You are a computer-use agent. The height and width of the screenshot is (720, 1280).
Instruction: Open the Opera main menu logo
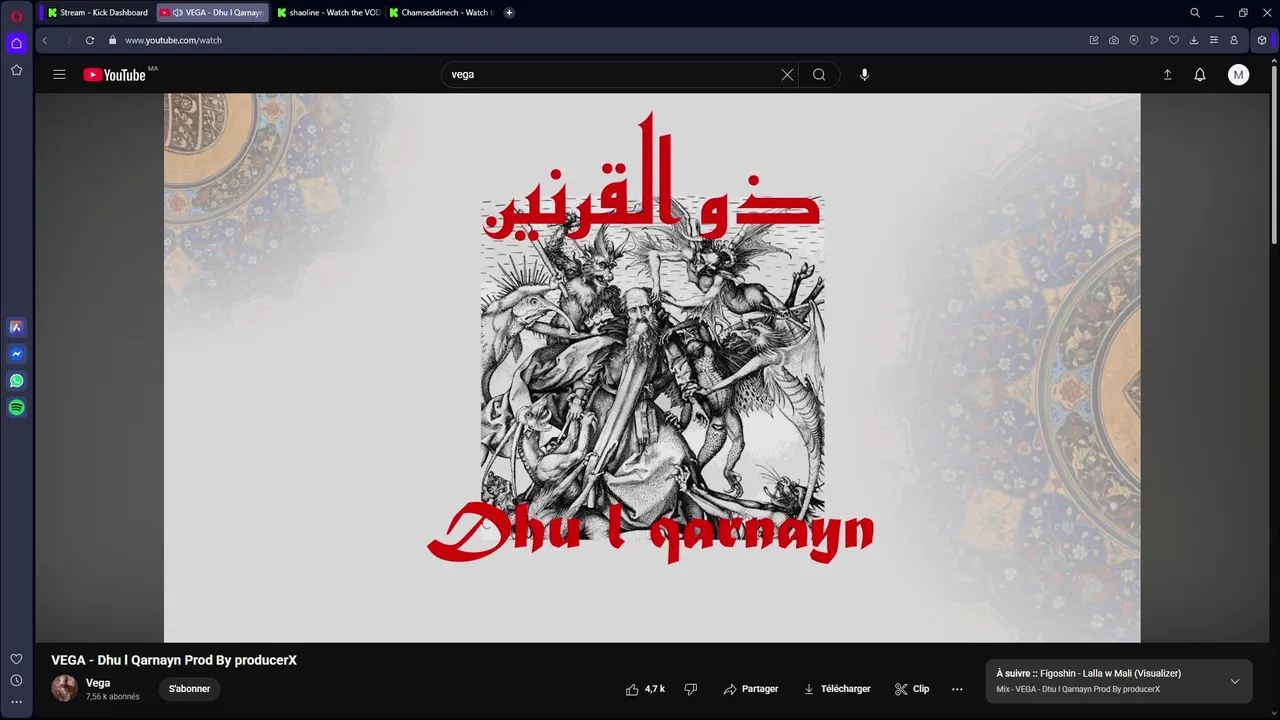(16, 15)
